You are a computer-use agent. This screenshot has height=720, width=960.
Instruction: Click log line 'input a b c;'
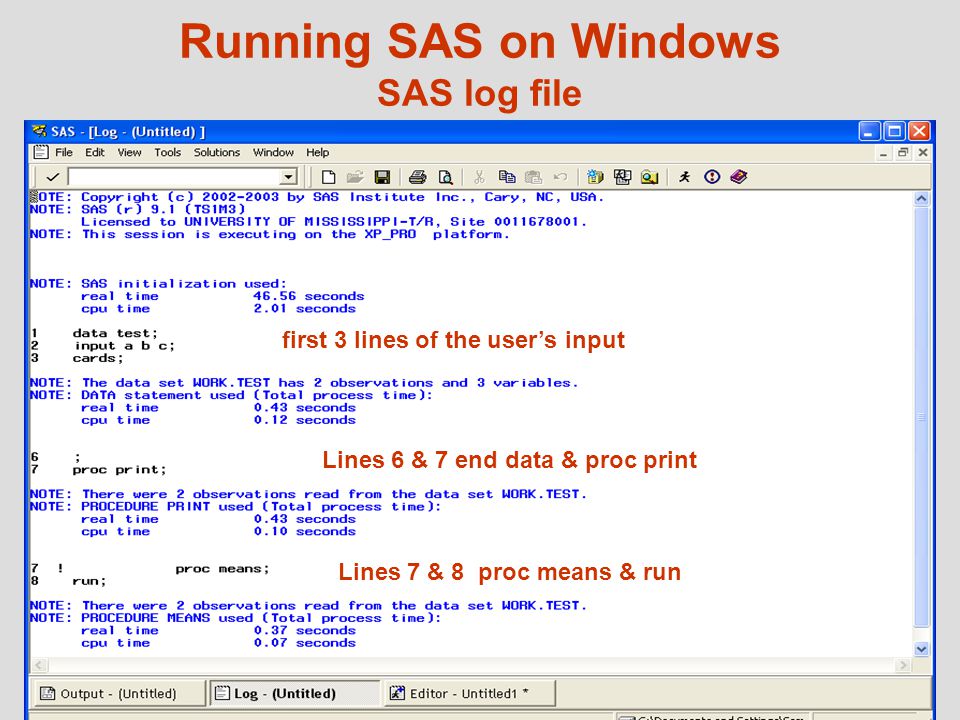tap(124, 346)
